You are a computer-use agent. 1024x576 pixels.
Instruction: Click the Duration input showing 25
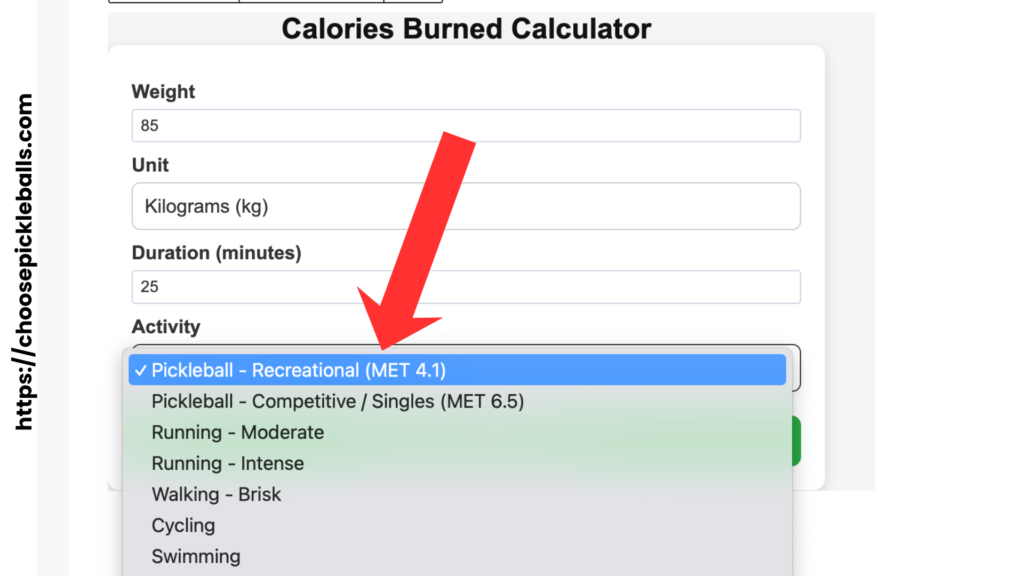(465, 287)
